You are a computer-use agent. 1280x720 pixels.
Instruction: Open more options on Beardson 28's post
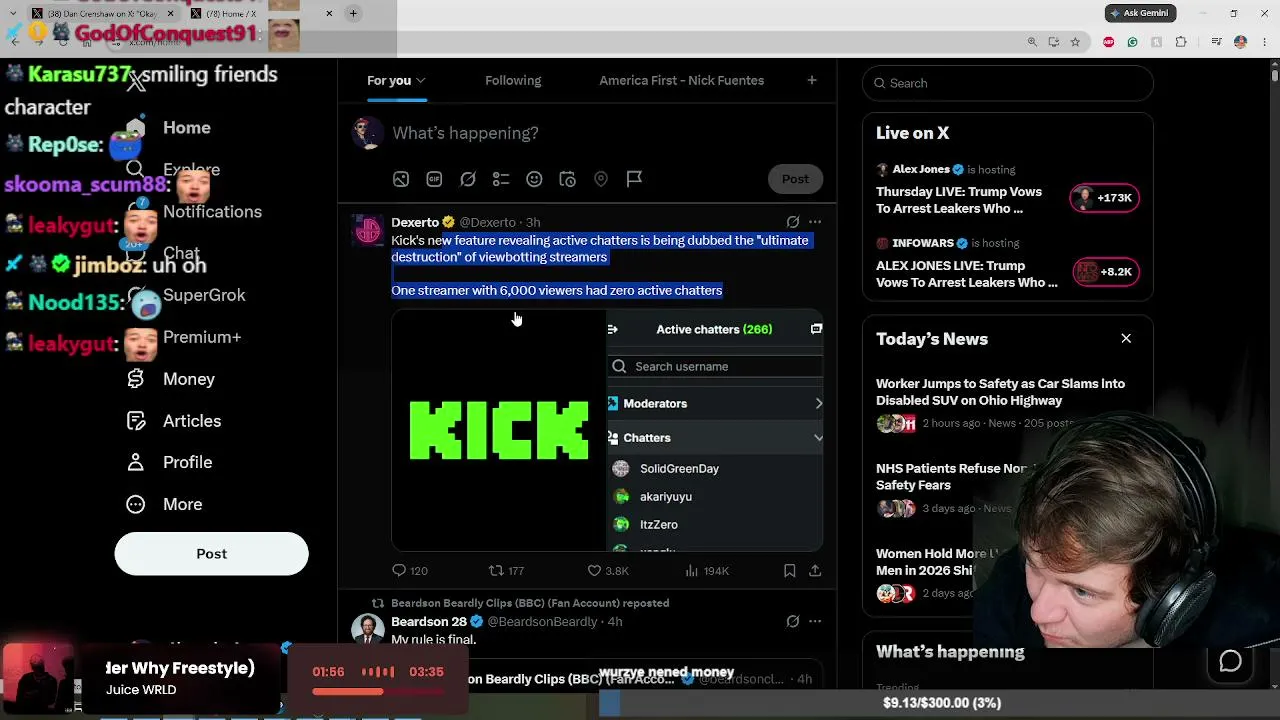(815, 622)
